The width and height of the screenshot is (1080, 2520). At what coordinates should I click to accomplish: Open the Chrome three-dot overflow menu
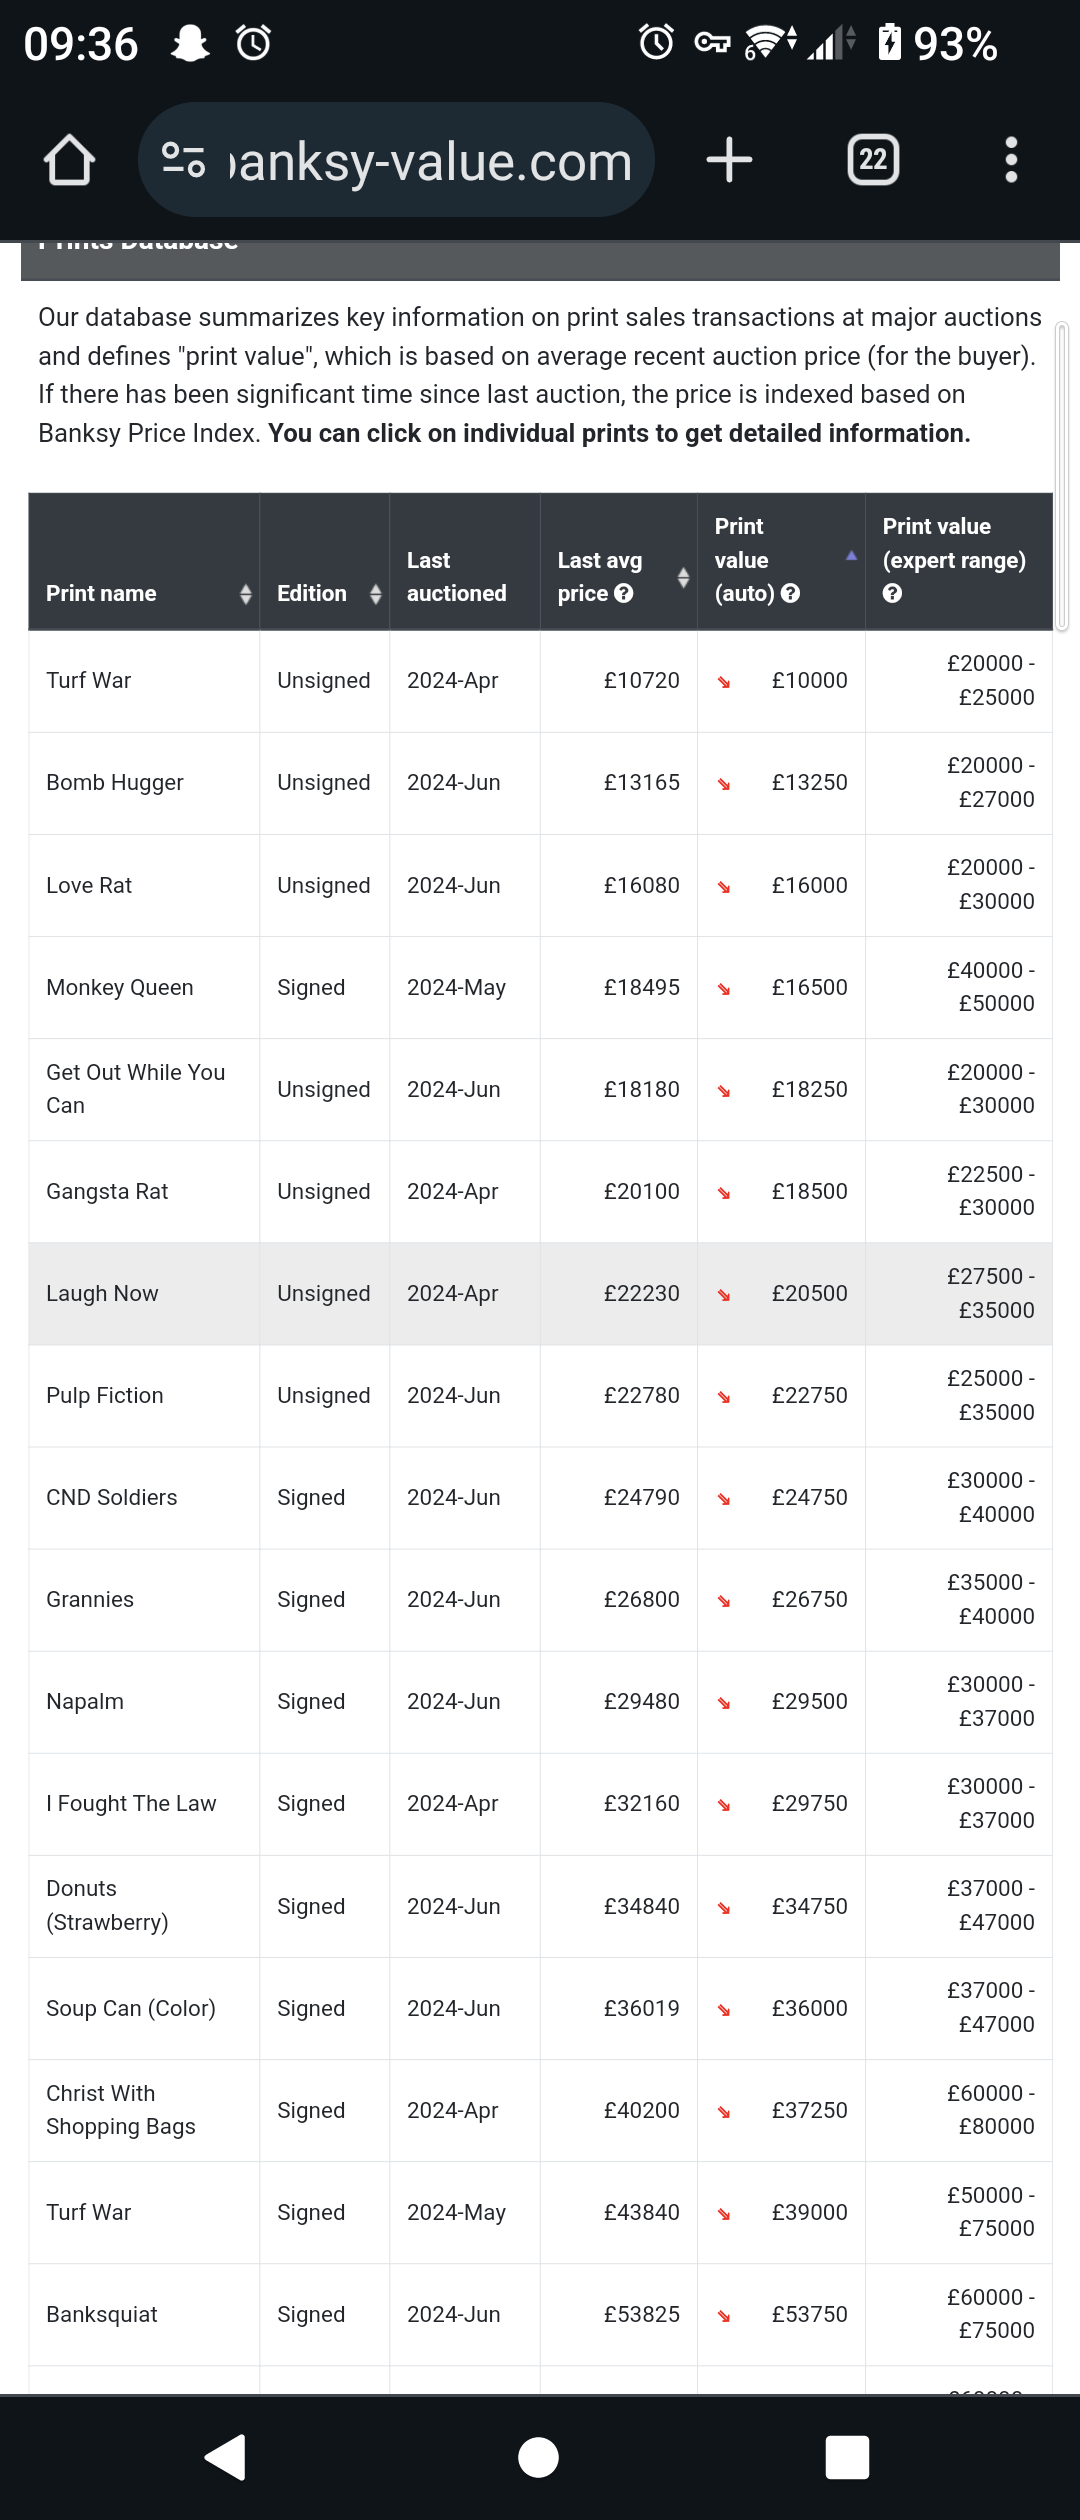(x=1011, y=160)
